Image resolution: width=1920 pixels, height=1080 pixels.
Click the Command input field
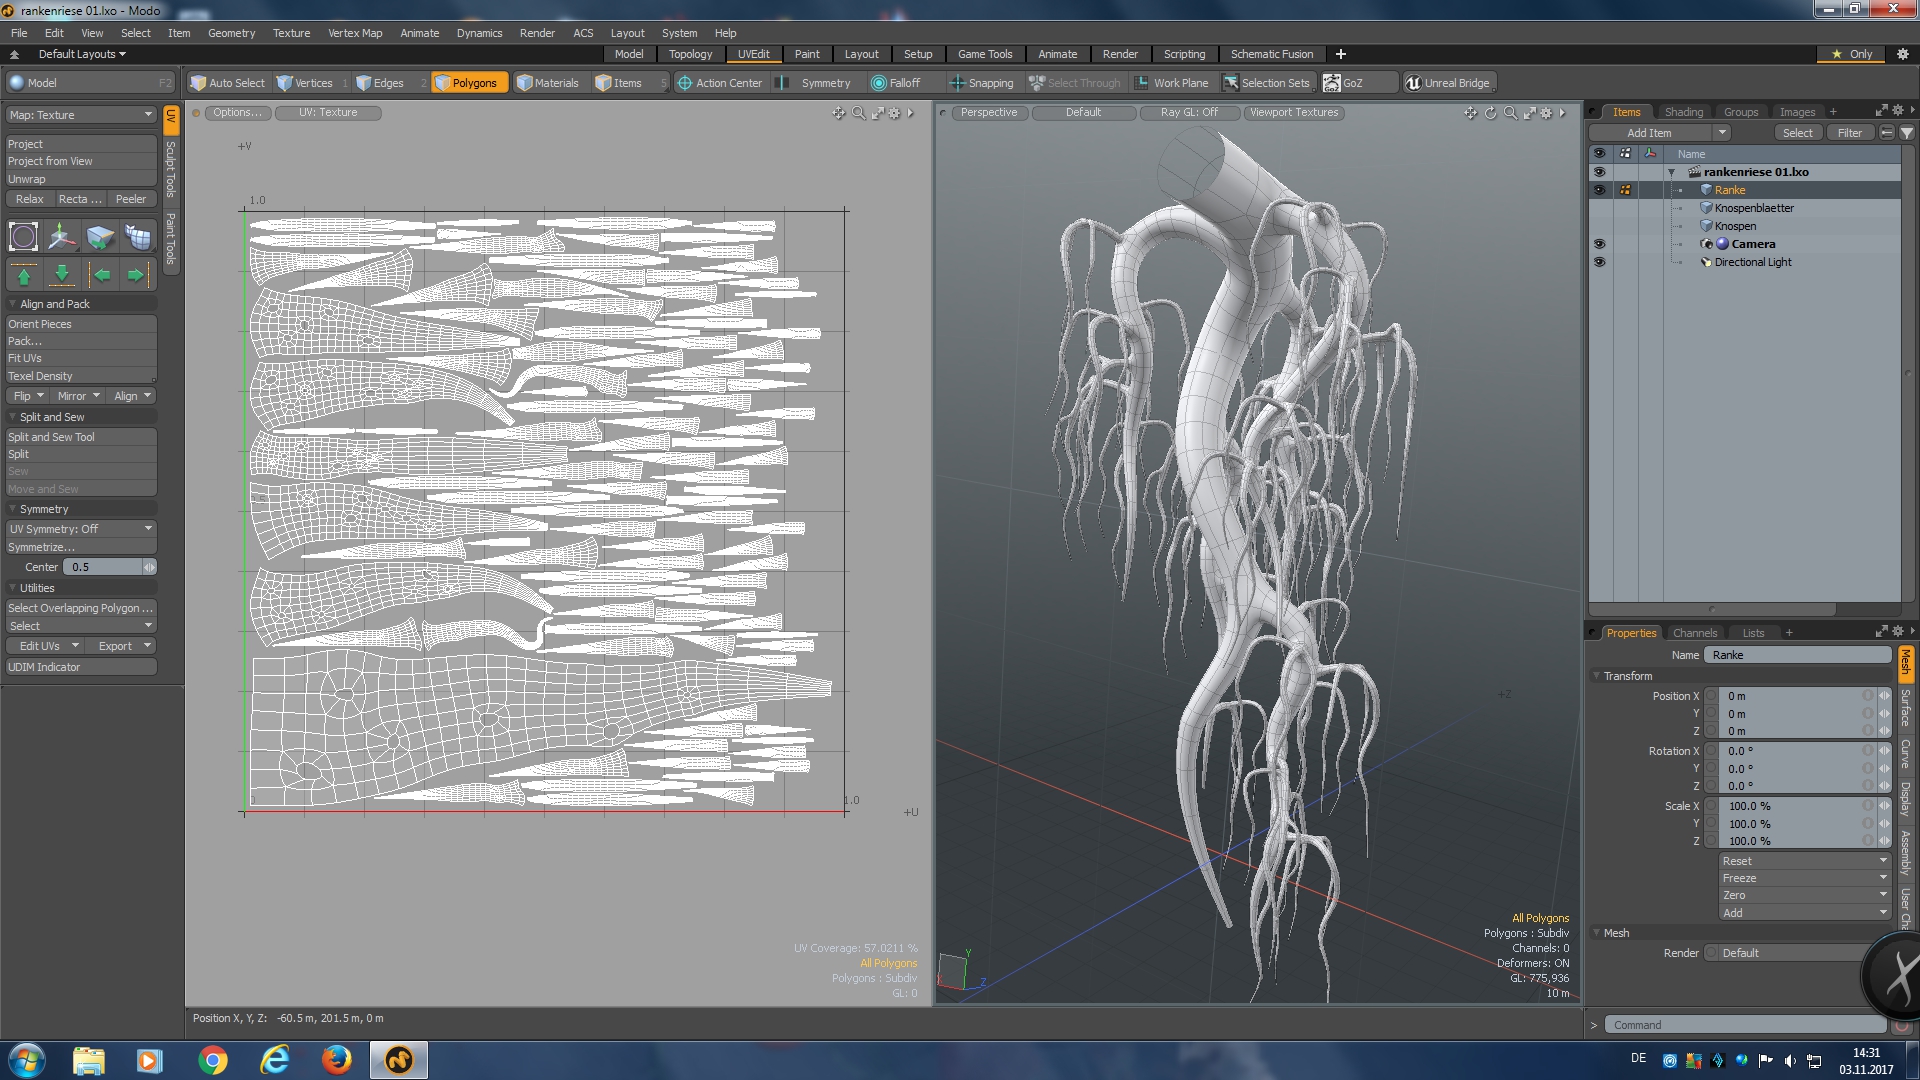pyautogui.click(x=1744, y=1025)
